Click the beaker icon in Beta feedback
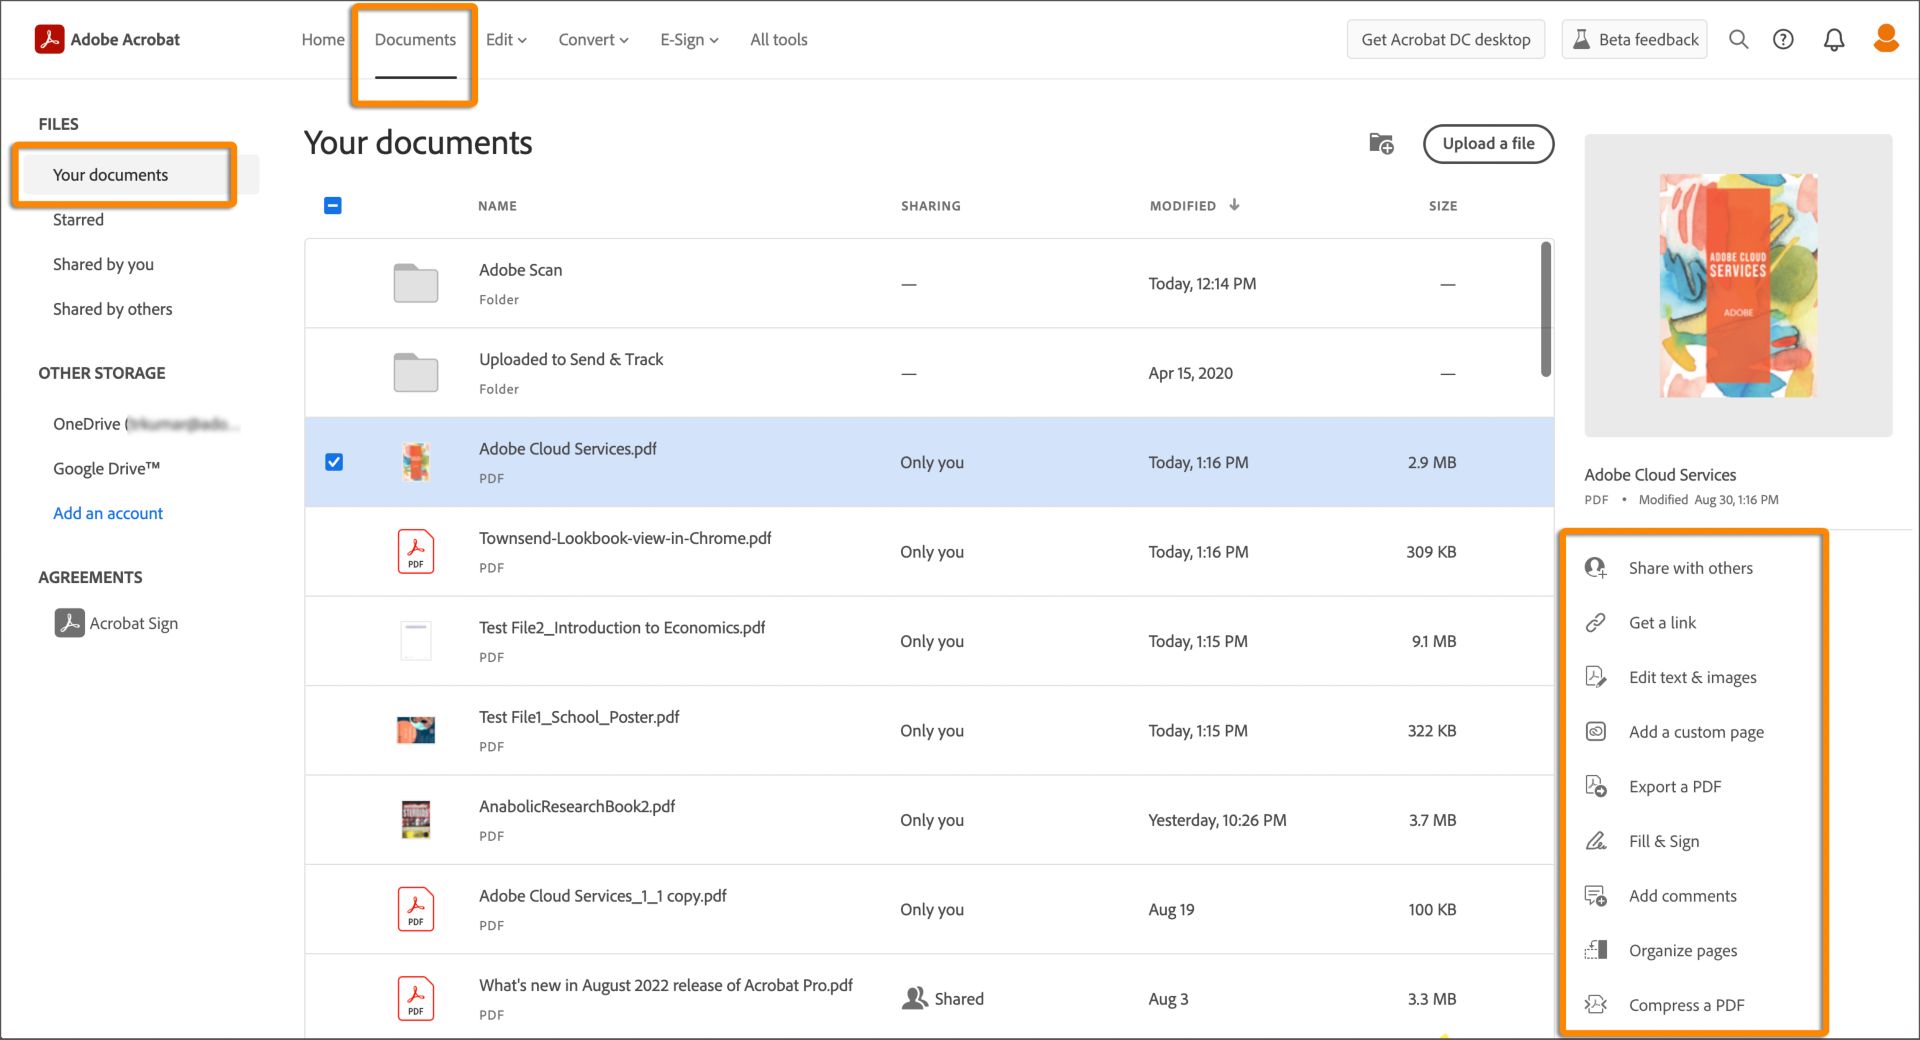 click(x=1581, y=39)
